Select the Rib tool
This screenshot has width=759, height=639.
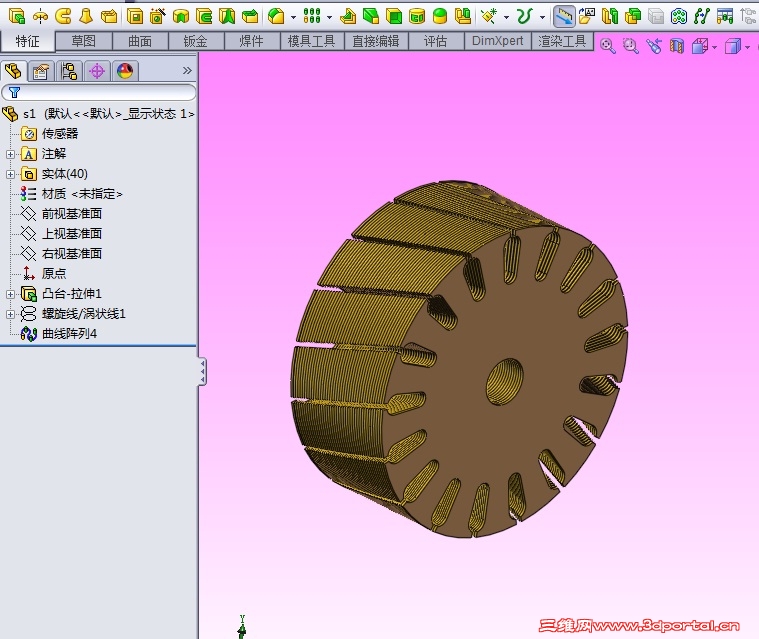(x=348, y=16)
